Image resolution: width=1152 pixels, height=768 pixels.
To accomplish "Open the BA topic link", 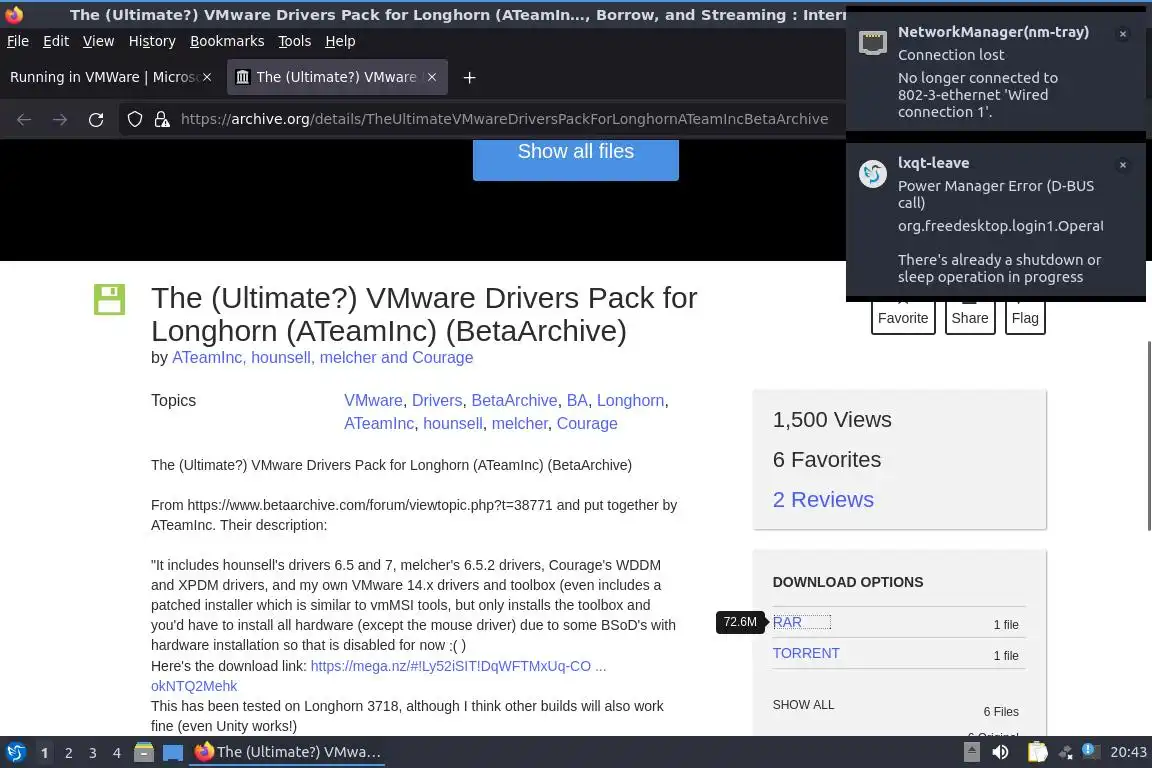I will coord(577,401).
